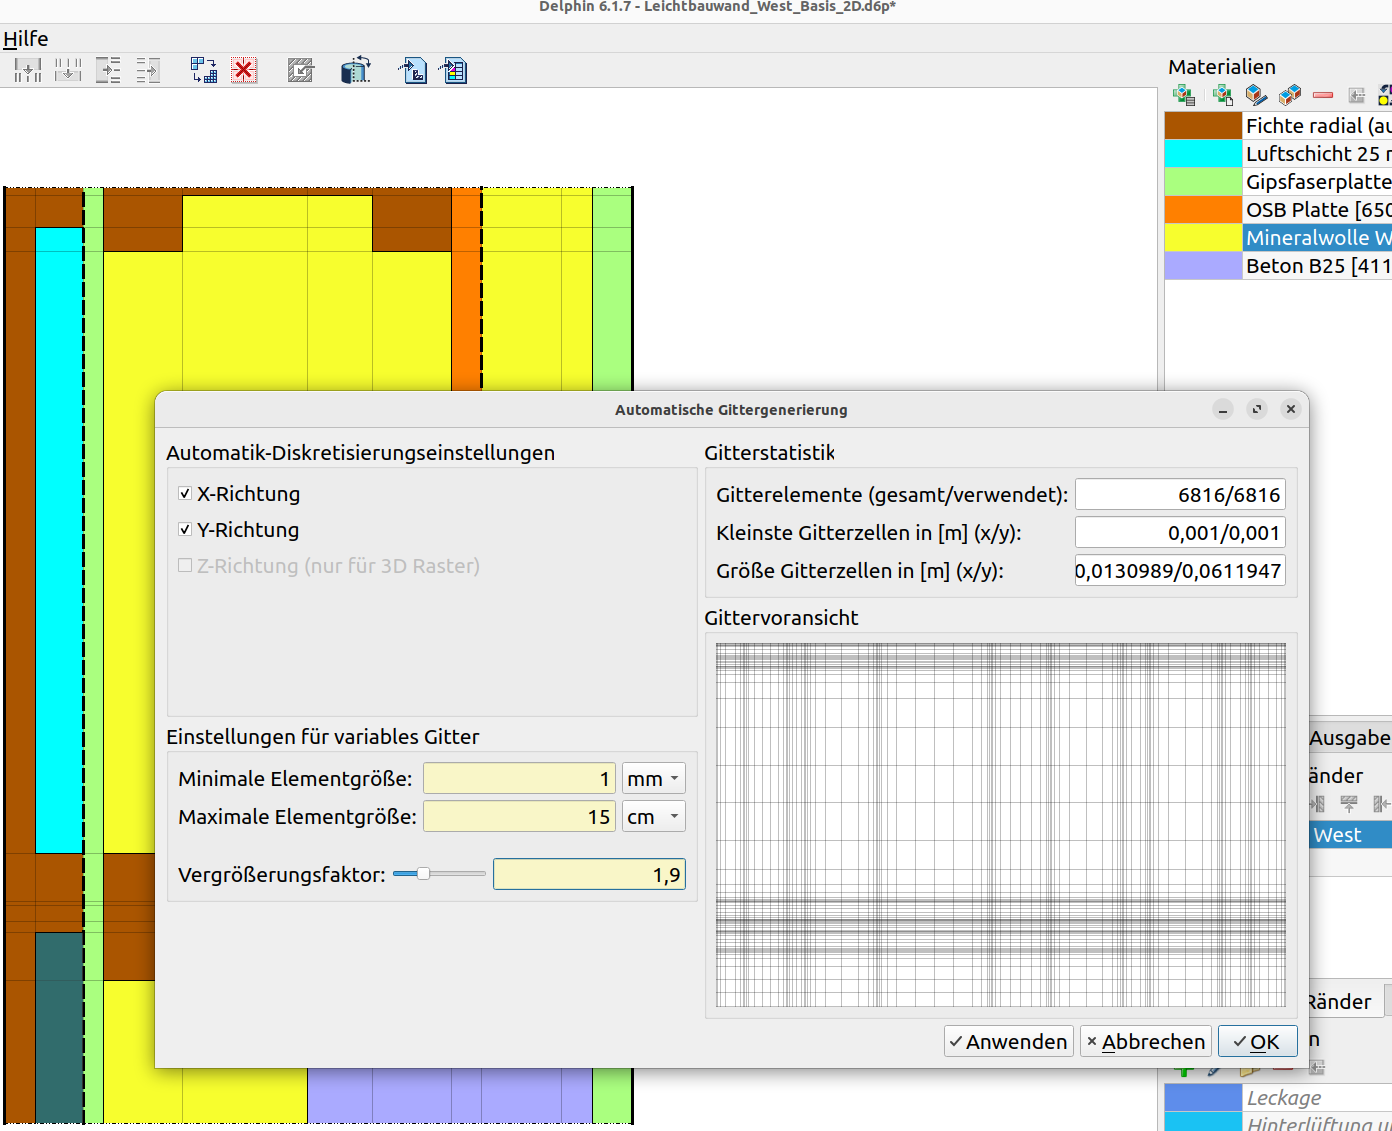Click the Abbrechen button

click(1146, 1041)
